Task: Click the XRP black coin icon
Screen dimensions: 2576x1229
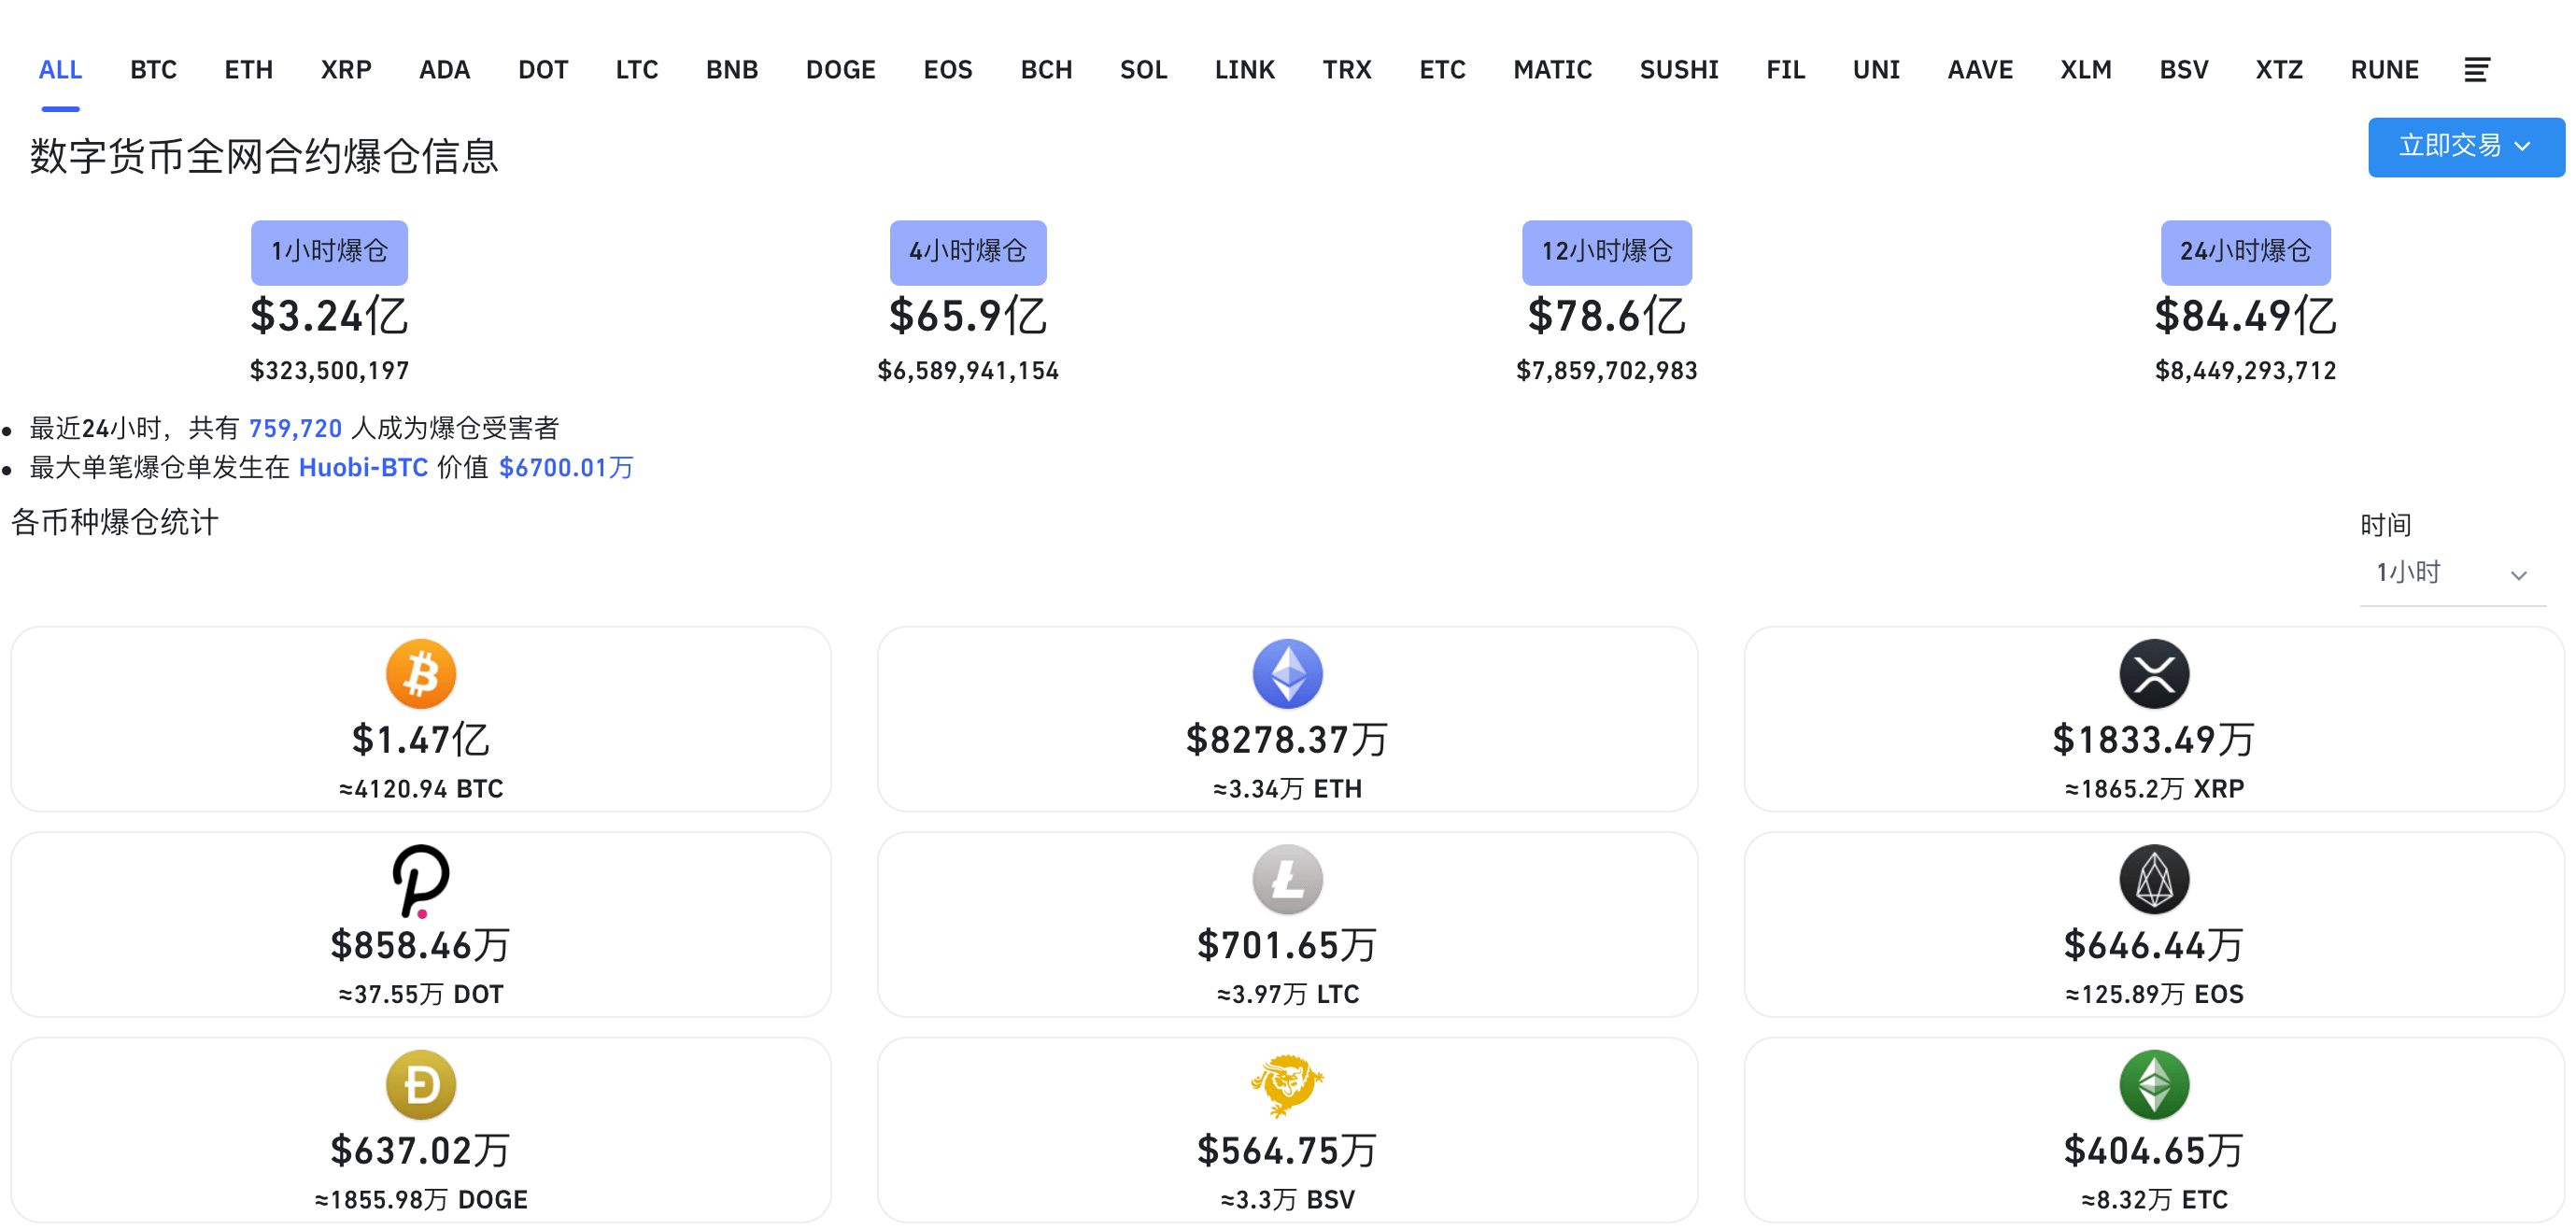Action: [2154, 673]
